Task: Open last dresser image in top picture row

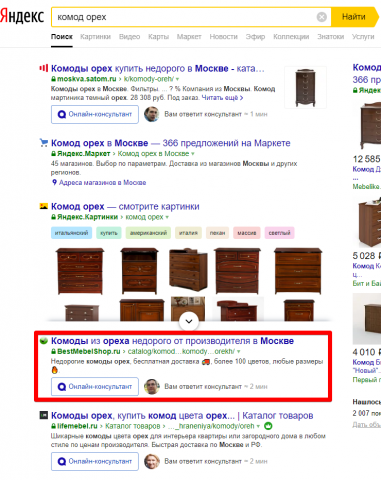Action: (298, 271)
